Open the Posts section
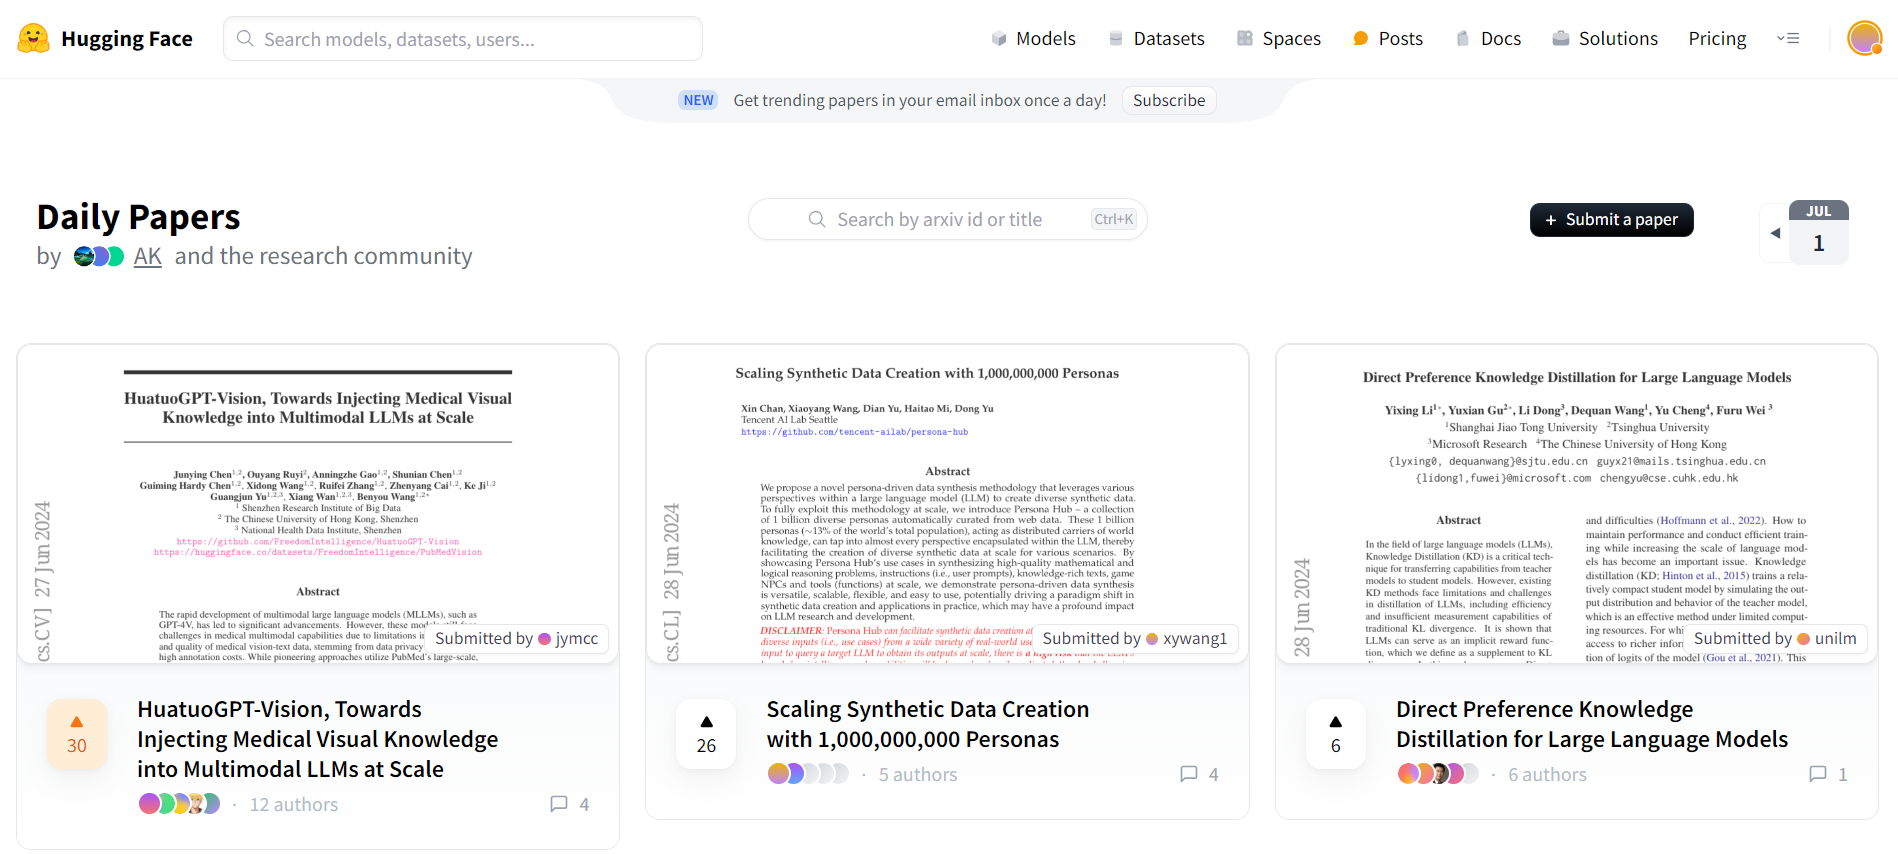The width and height of the screenshot is (1898, 854). (x=1387, y=39)
